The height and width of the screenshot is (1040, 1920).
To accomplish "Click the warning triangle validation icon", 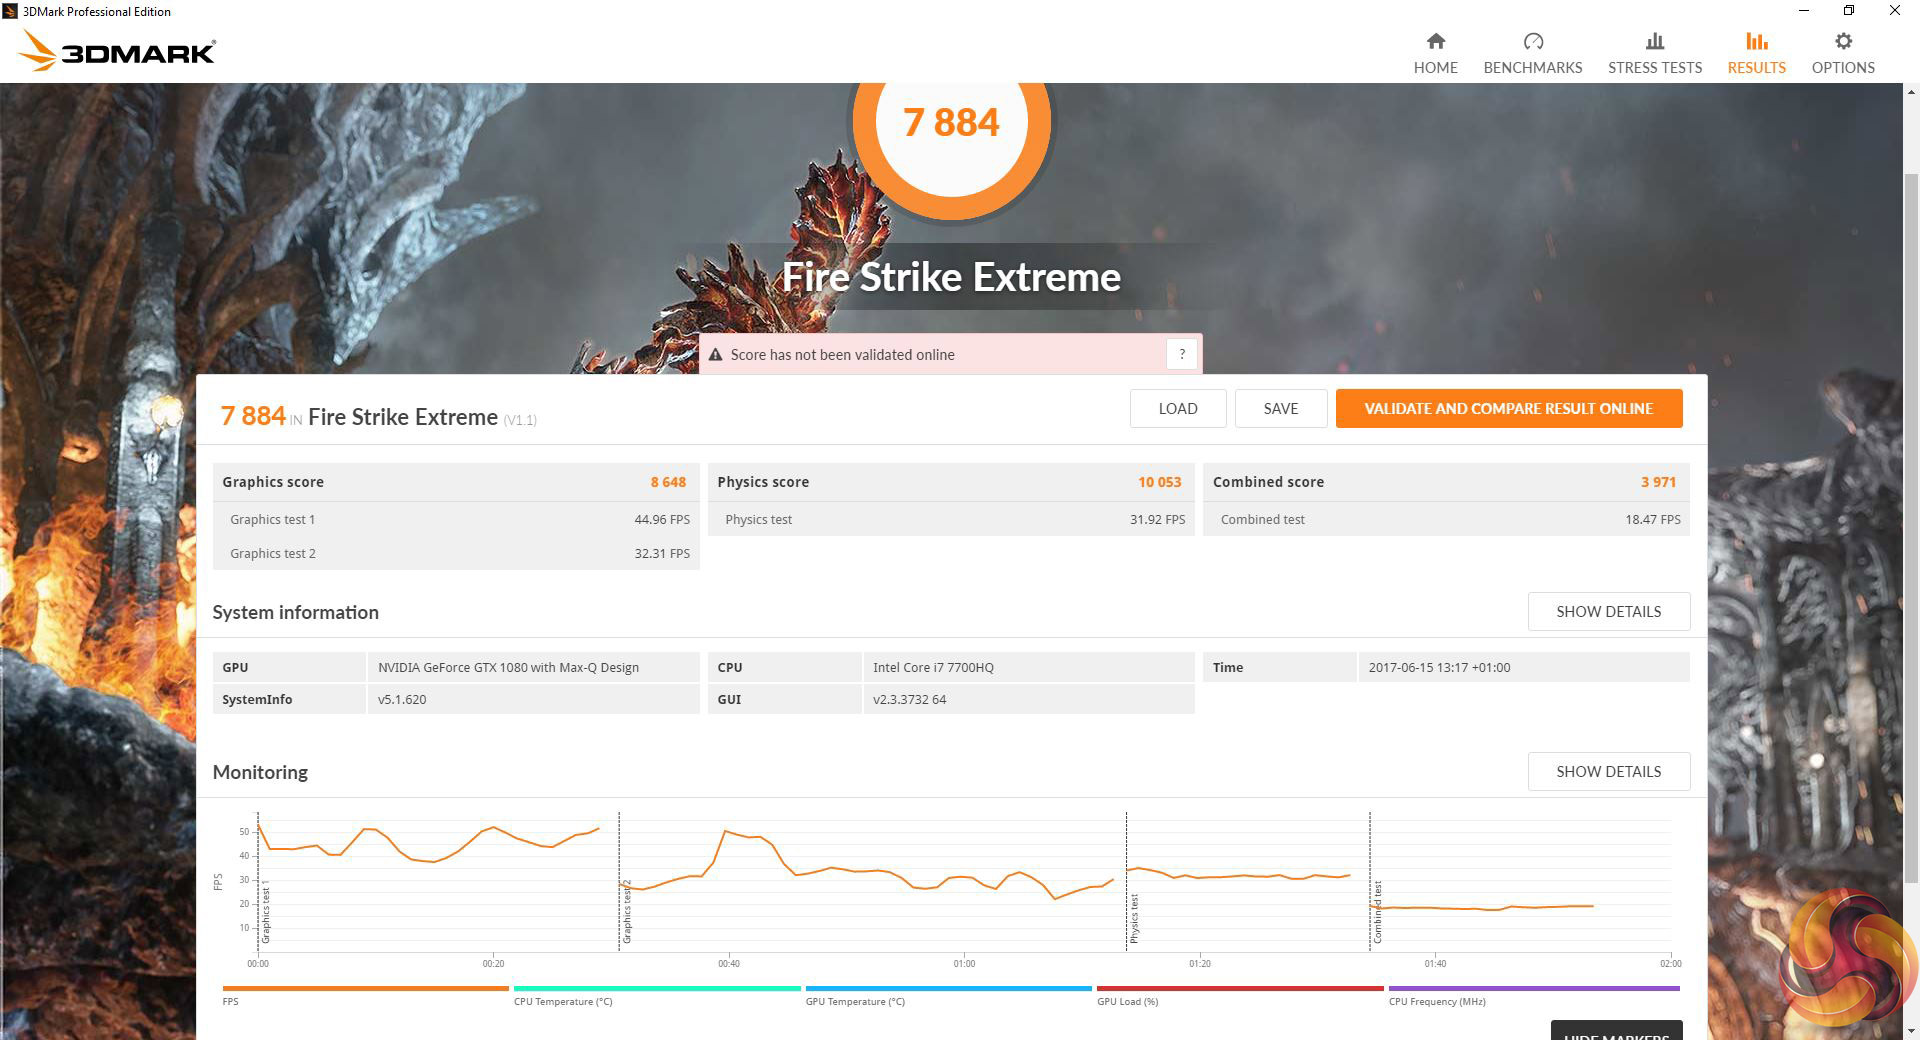I will (715, 355).
